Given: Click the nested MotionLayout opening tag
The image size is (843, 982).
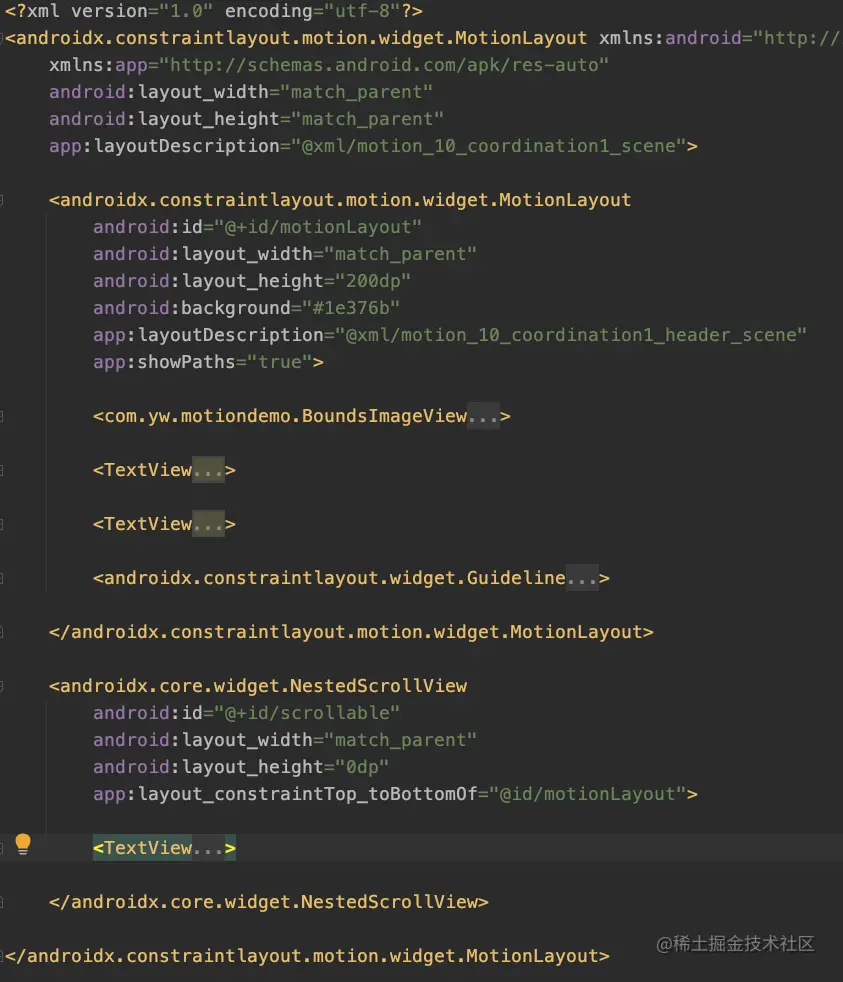Looking at the screenshot, I should point(340,200).
